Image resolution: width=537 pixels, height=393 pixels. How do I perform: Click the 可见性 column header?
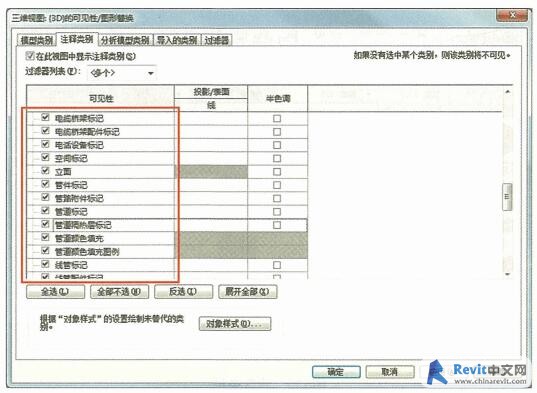[x=101, y=99]
